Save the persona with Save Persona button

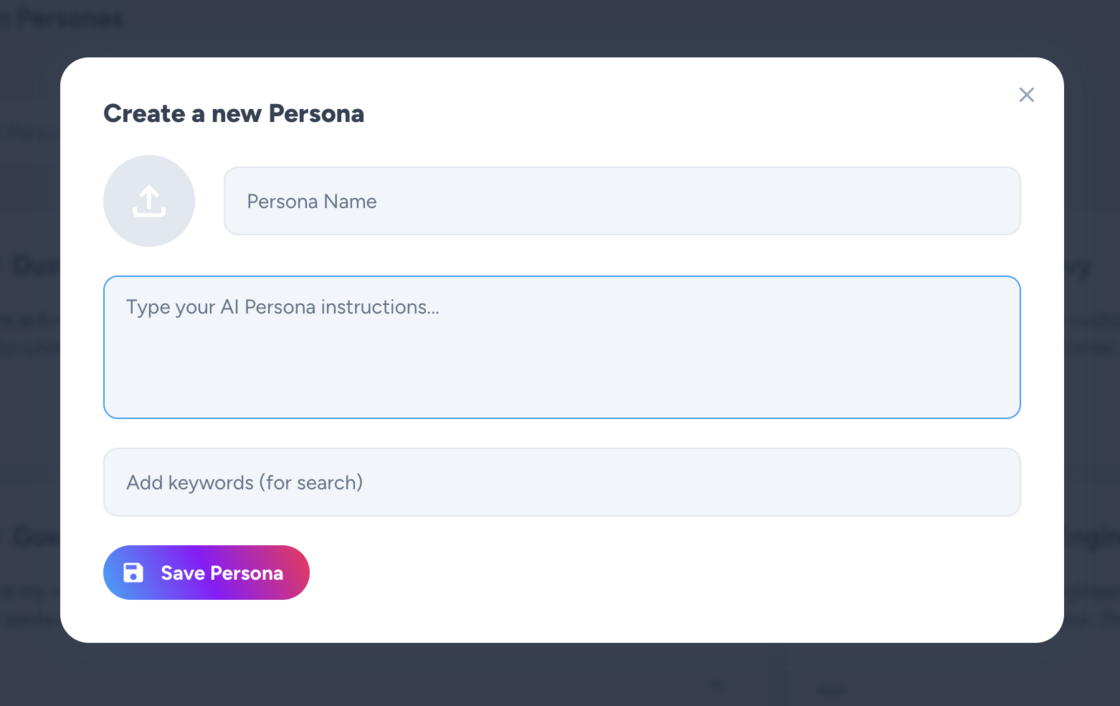click(x=206, y=572)
